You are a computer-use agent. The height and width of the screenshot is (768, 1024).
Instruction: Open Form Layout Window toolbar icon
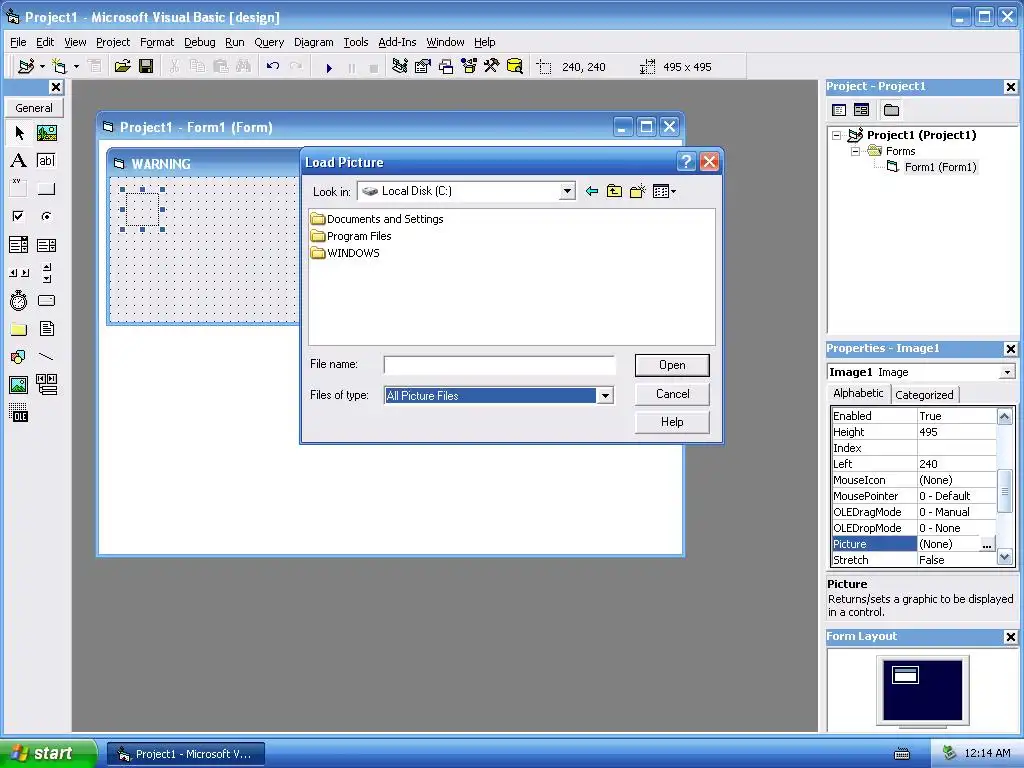point(446,66)
